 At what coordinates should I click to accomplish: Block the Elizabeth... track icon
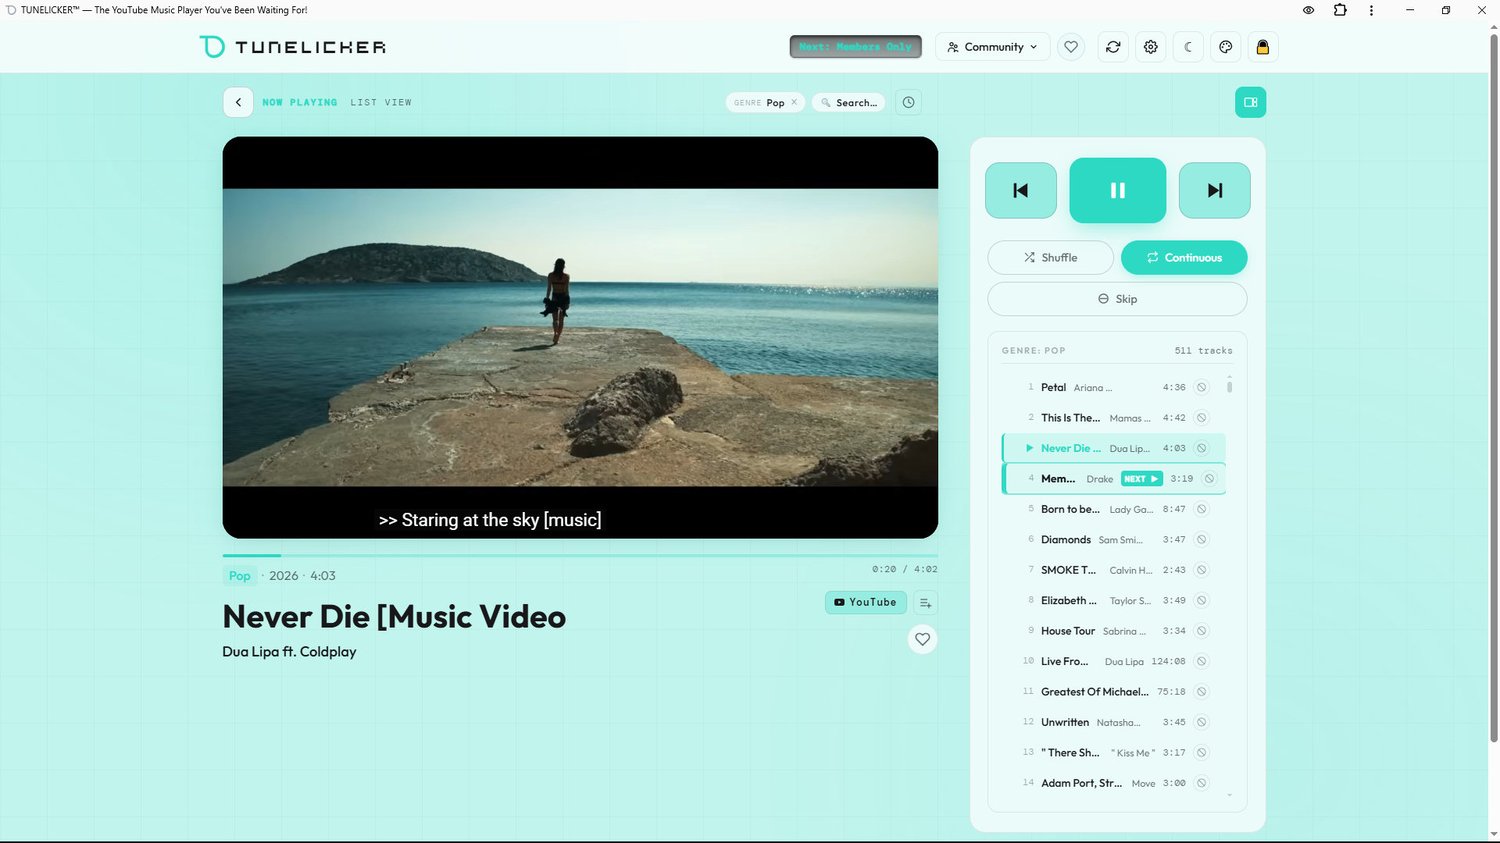(1202, 601)
